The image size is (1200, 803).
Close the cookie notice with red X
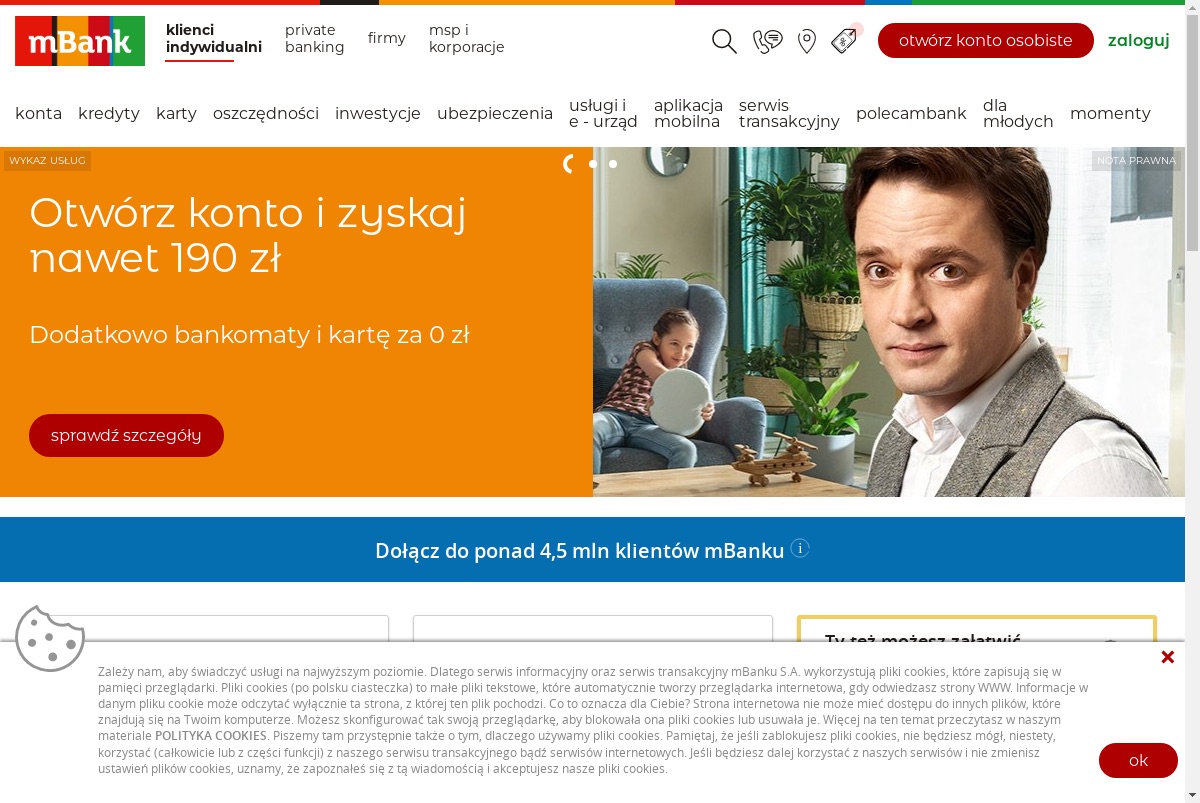[1167, 657]
